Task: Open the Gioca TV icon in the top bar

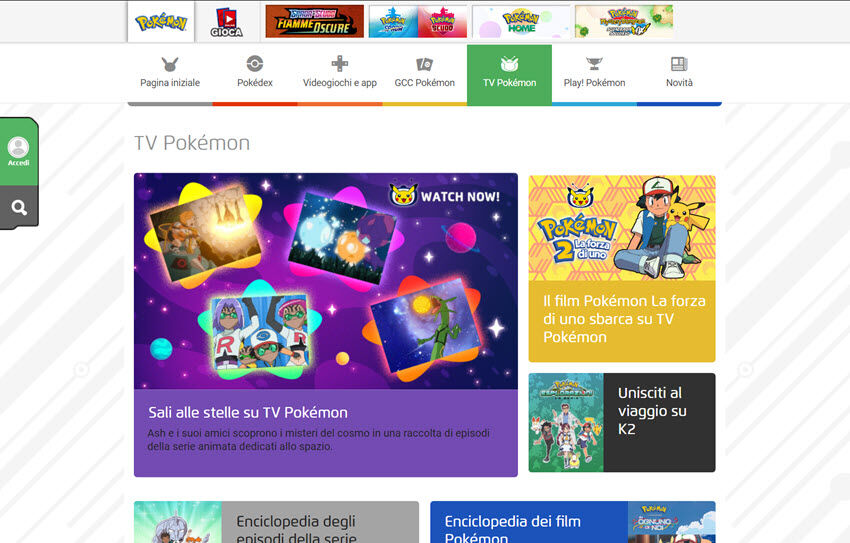Action: 227,22
